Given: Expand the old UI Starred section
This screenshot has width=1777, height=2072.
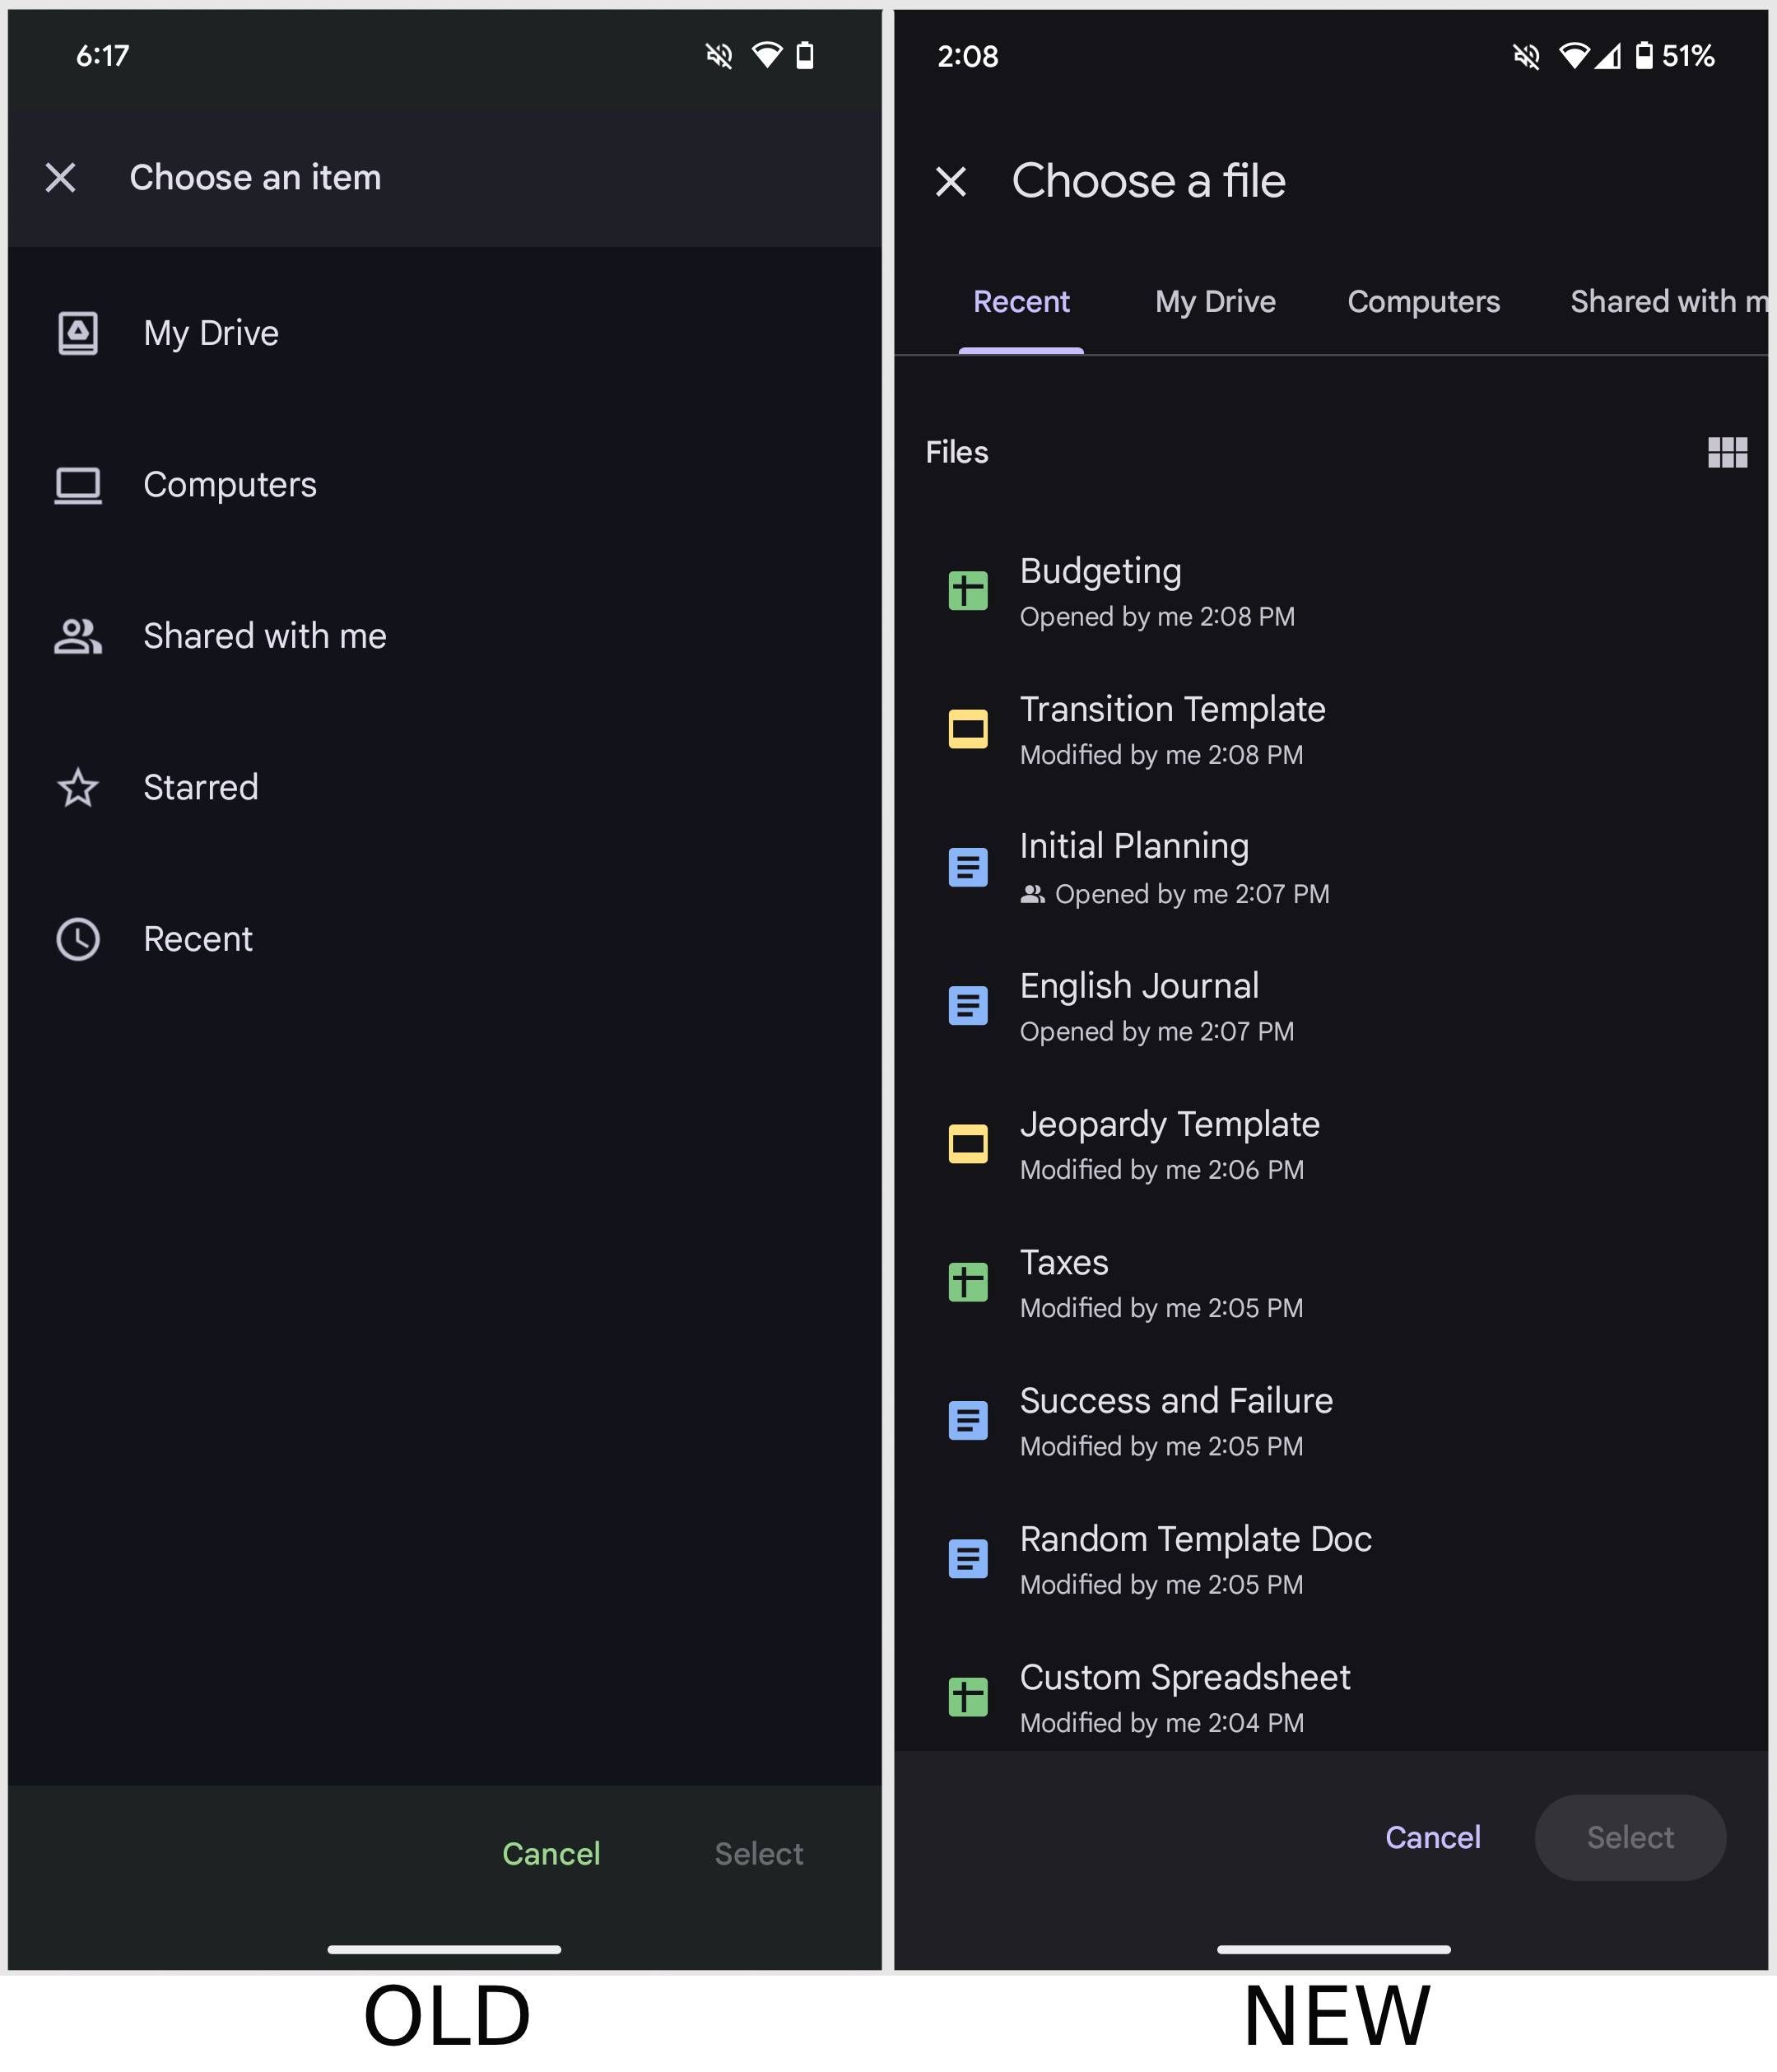Looking at the screenshot, I should (199, 786).
